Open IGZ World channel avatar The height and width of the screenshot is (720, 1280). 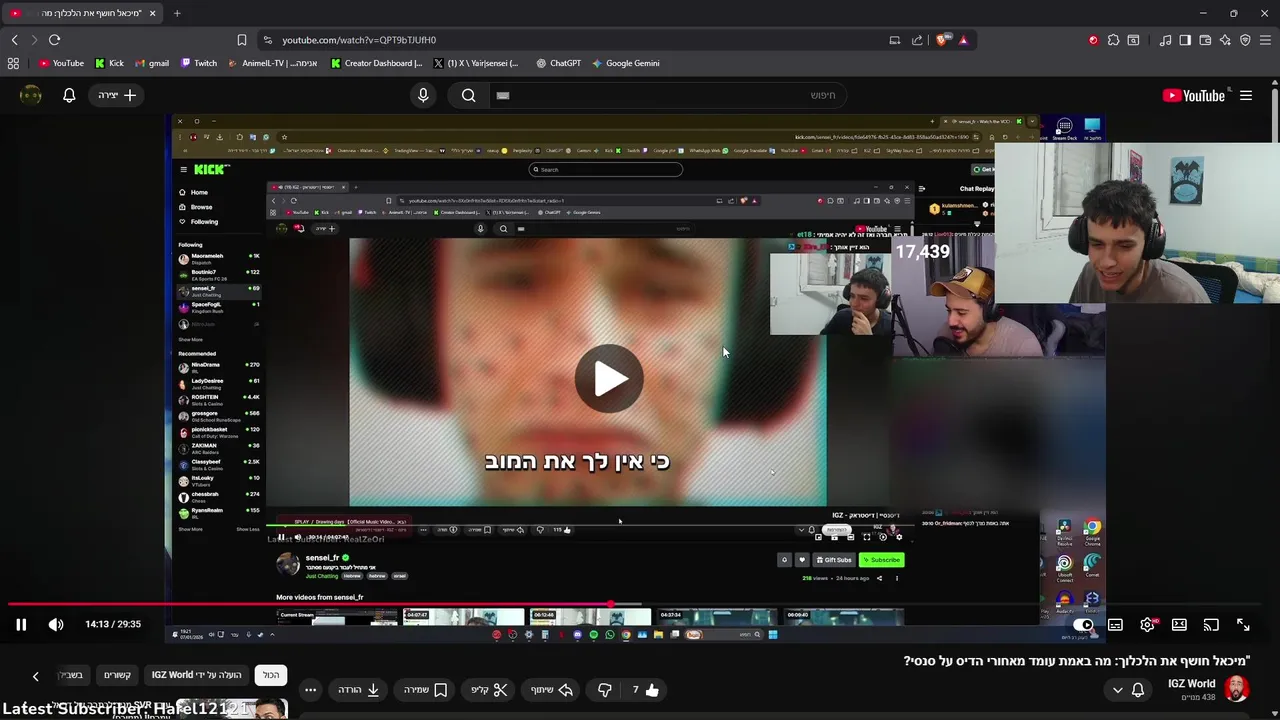pos(1237,689)
